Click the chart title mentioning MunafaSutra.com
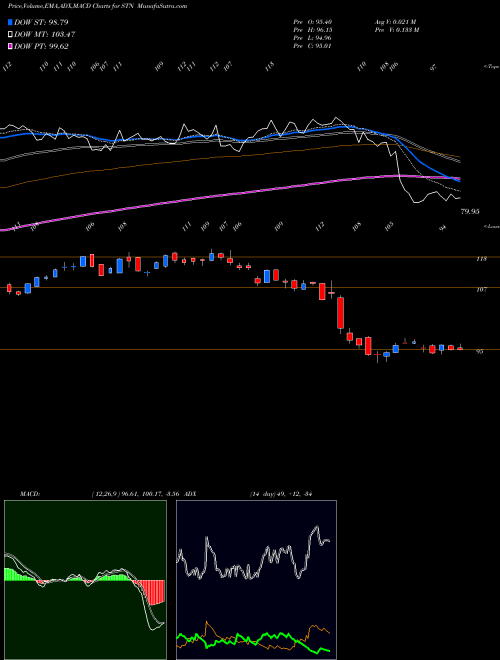 tap(98, 6)
